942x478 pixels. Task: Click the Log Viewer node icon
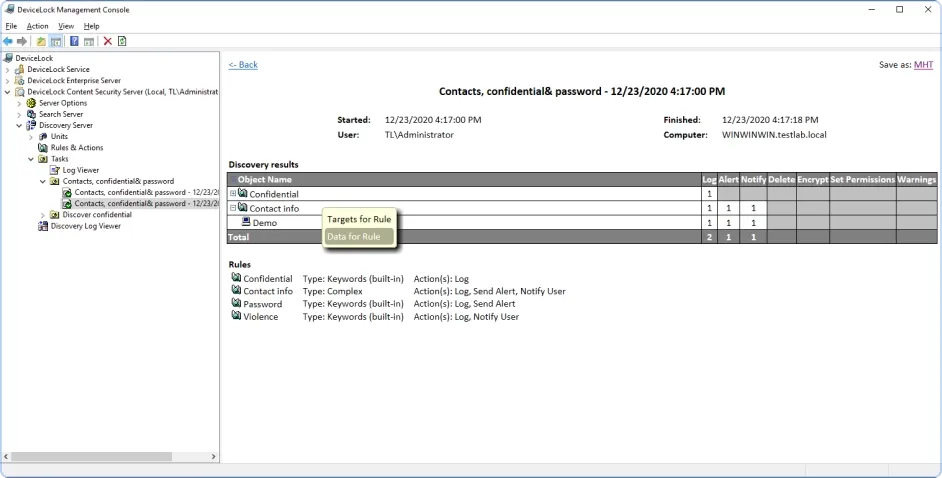point(55,170)
